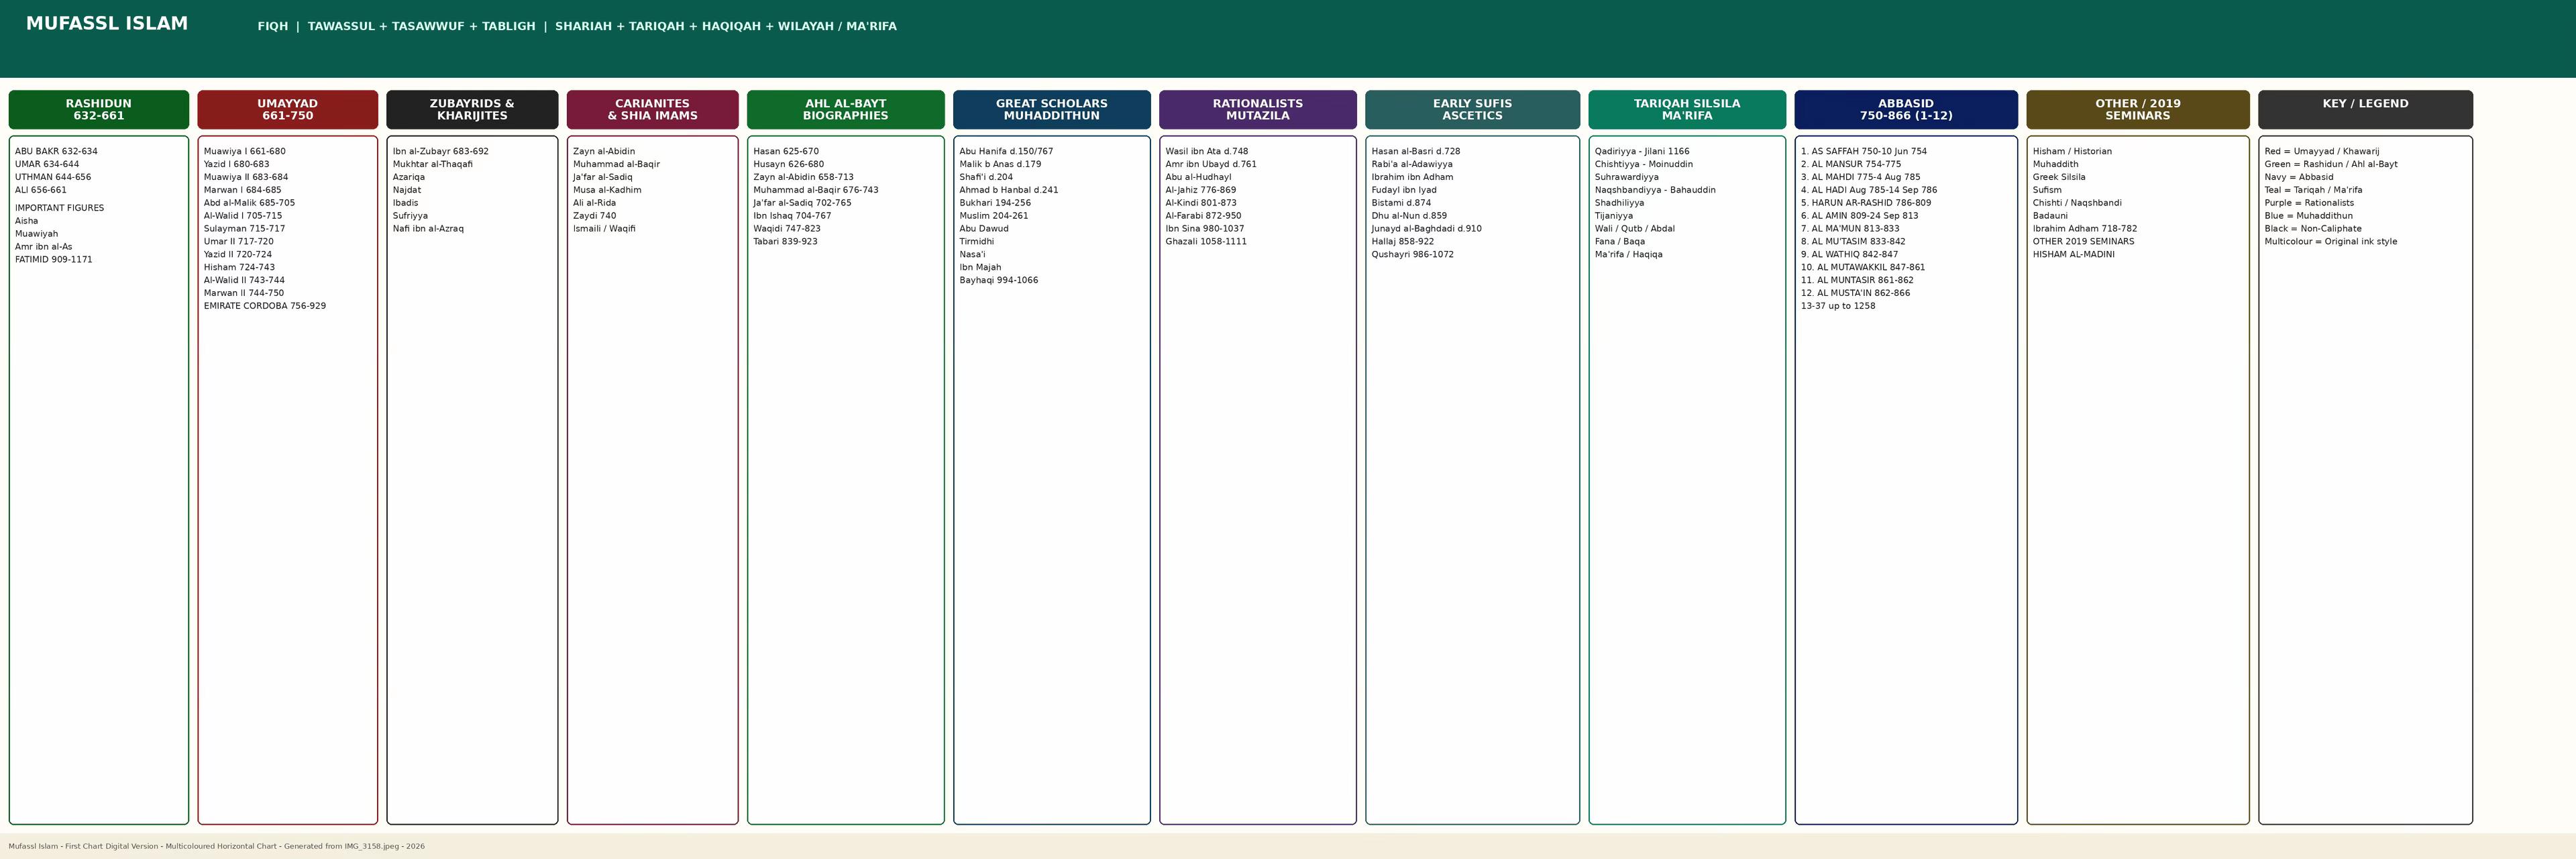Viewport: 2576px width, 859px height.
Task: Select the GREAT SCHOLARS MUHADDITHUN header
Action: (1052, 110)
